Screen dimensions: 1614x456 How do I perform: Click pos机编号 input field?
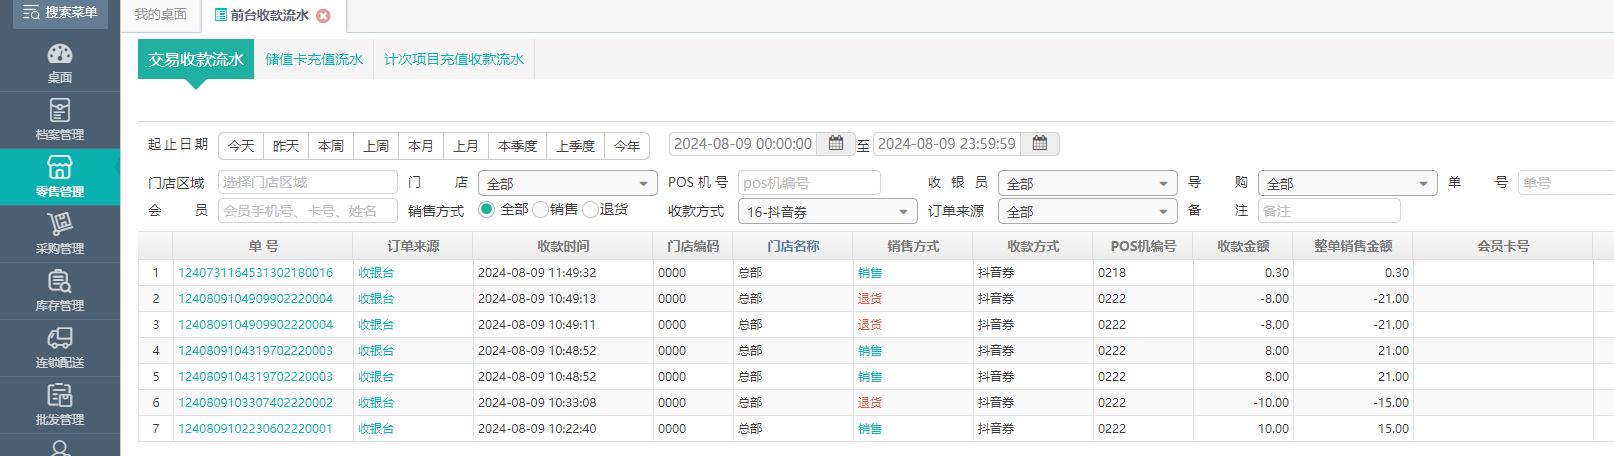point(809,182)
